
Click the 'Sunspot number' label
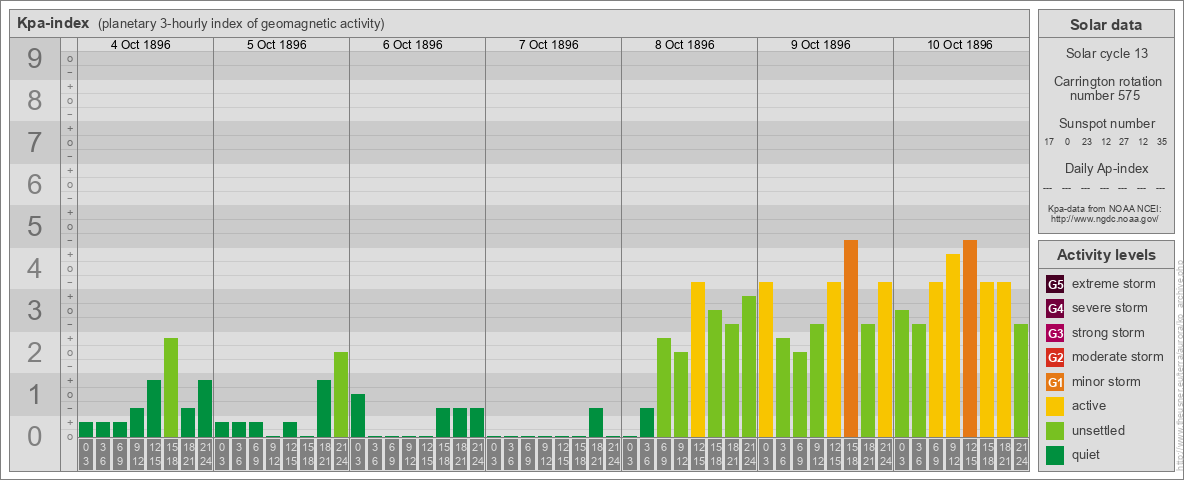1106,124
